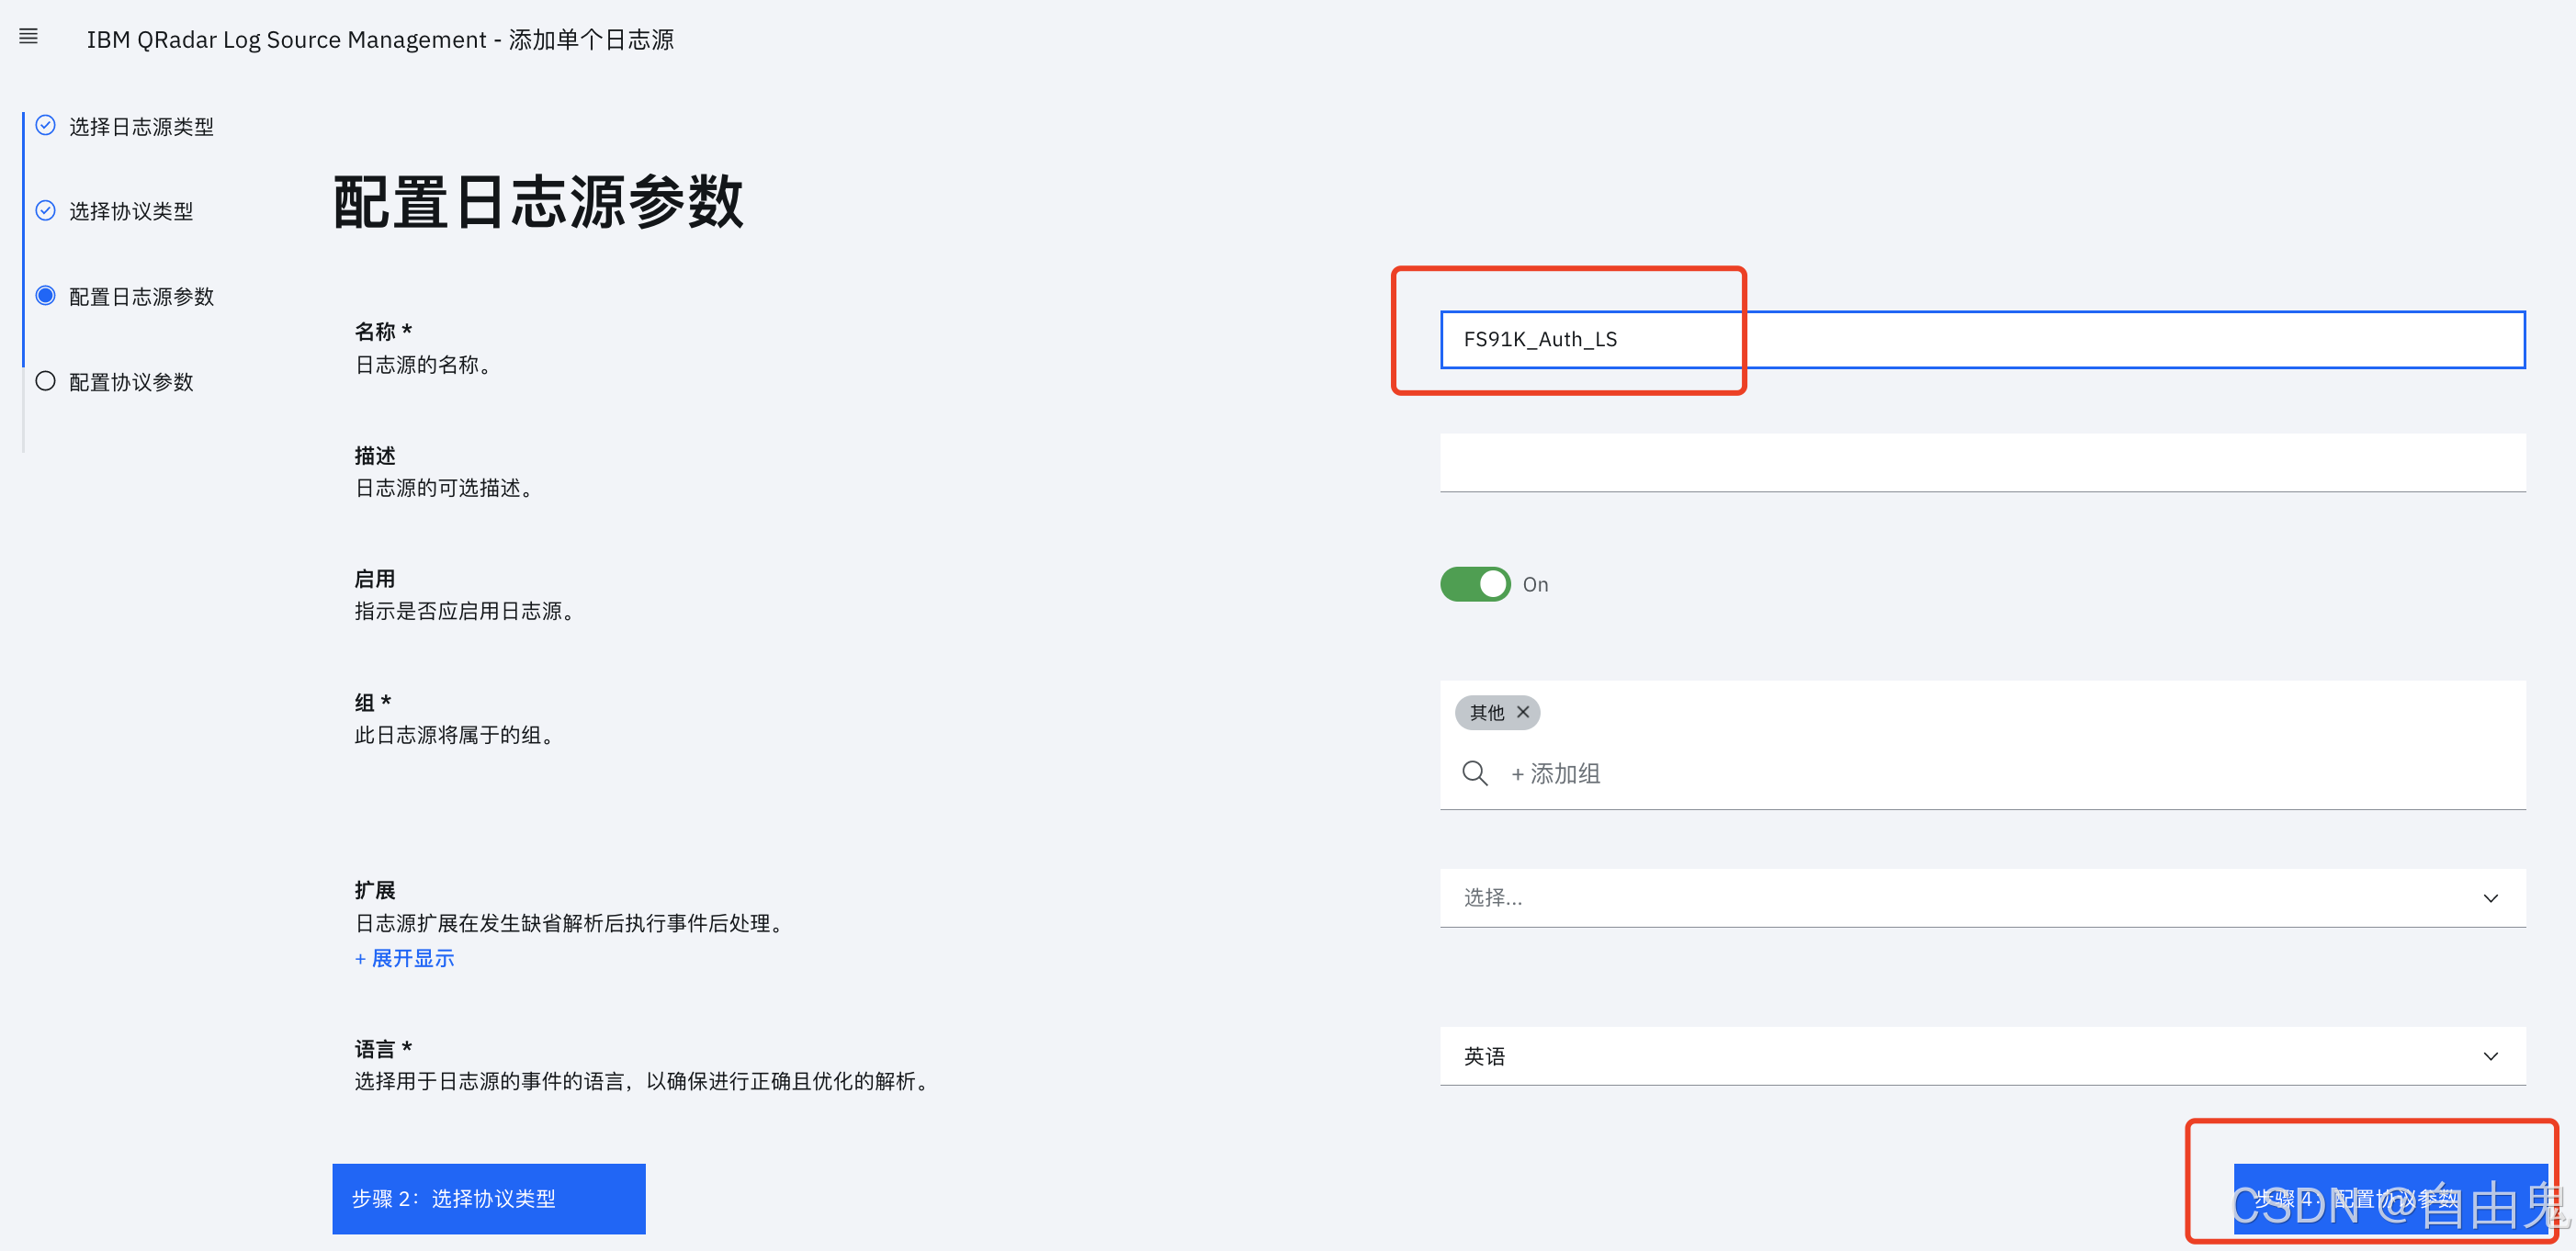
Task: Click the checkmark icon for 选择日志源类型
Action: 45,125
